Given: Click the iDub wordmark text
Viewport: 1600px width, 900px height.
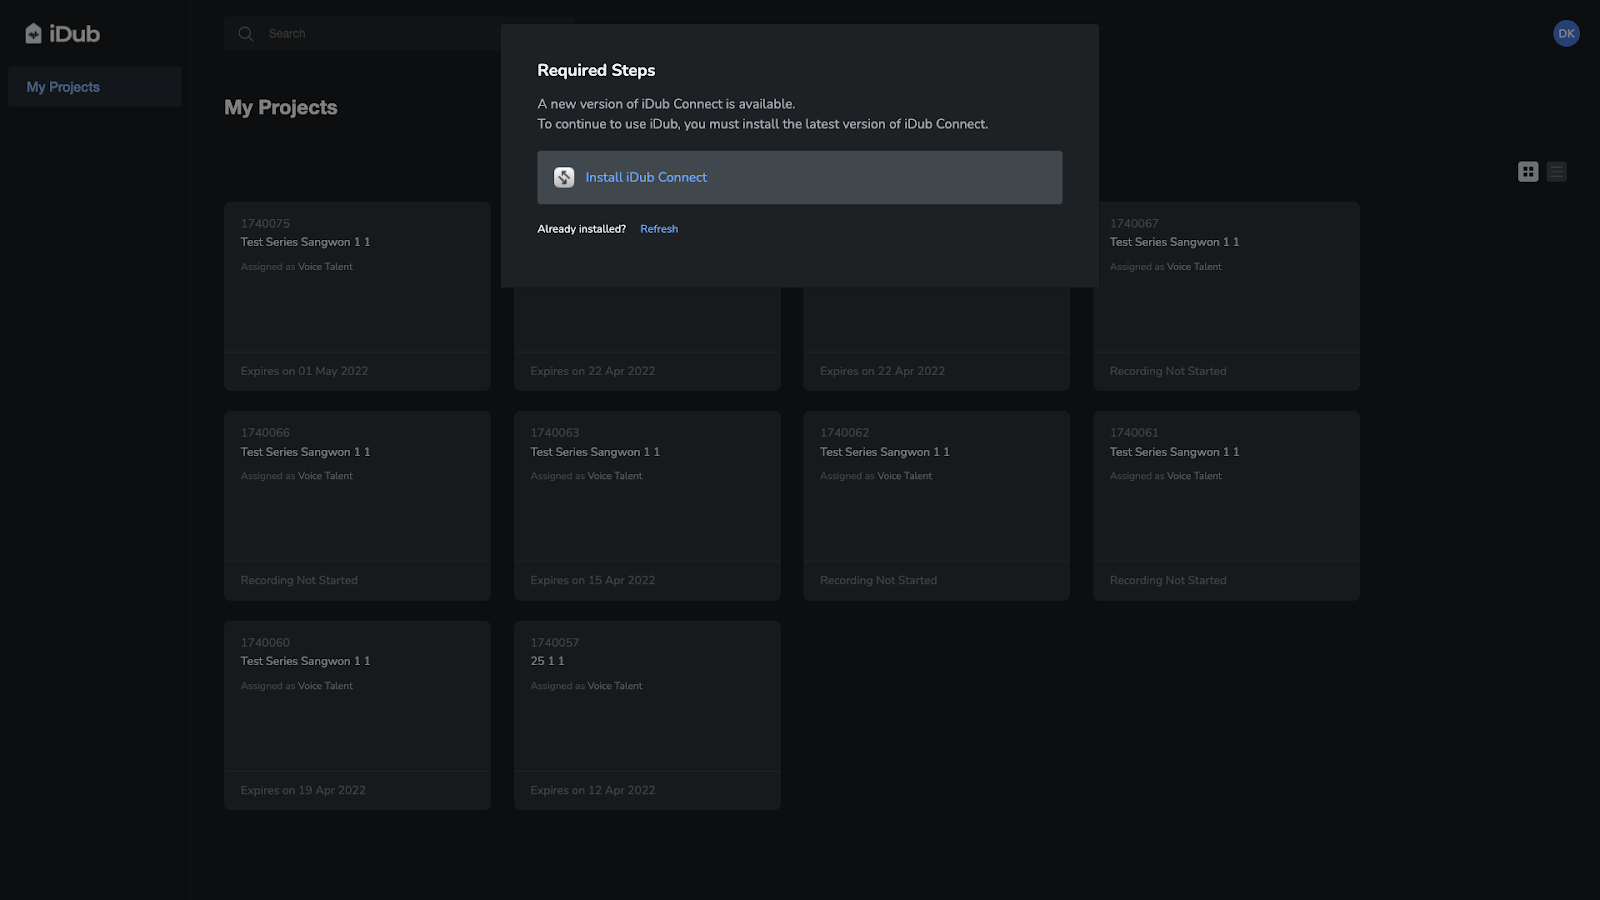Looking at the screenshot, I should (75, 34).
